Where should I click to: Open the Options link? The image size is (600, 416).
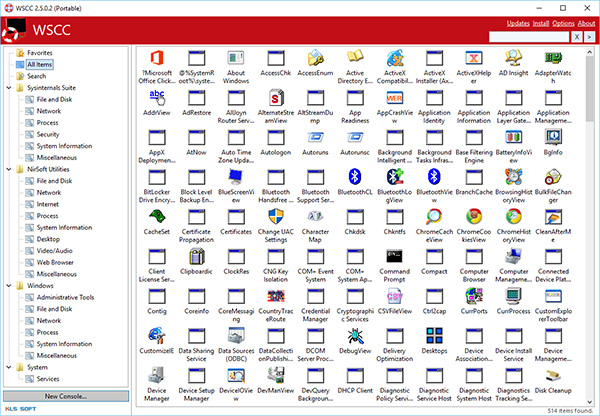[563, 23]
